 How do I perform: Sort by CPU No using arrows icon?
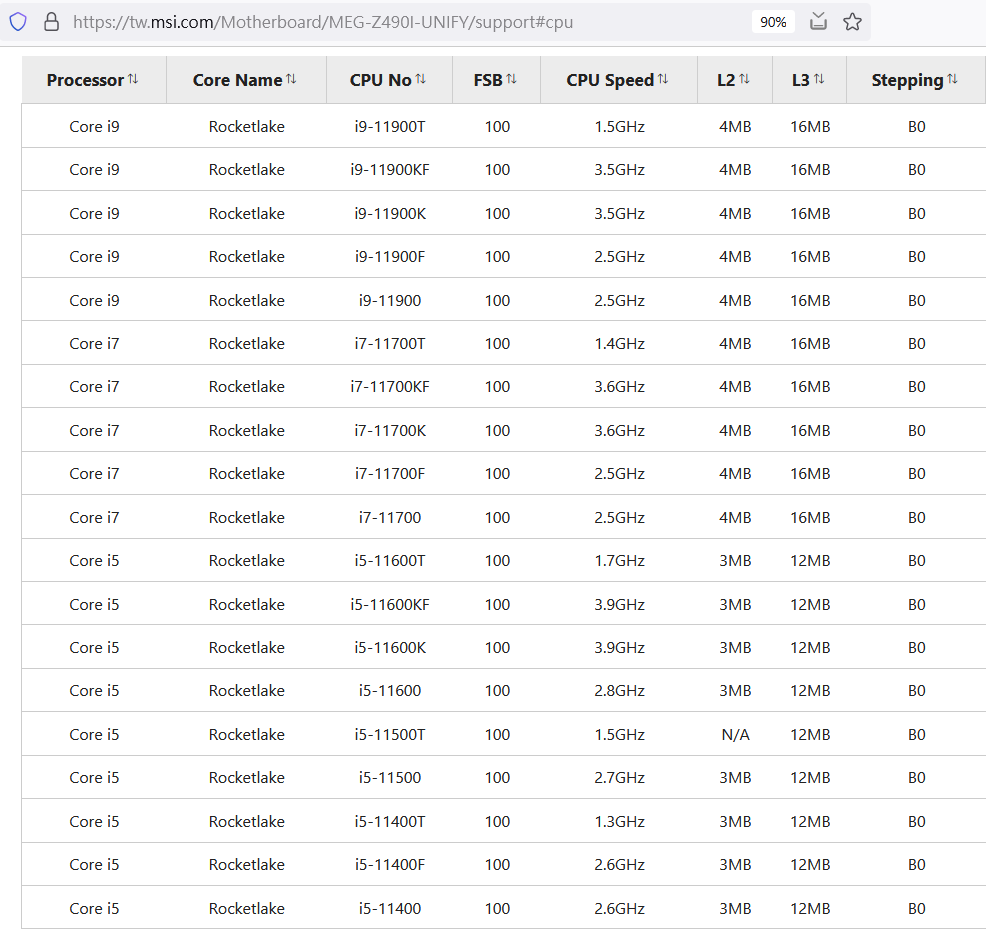420,79
